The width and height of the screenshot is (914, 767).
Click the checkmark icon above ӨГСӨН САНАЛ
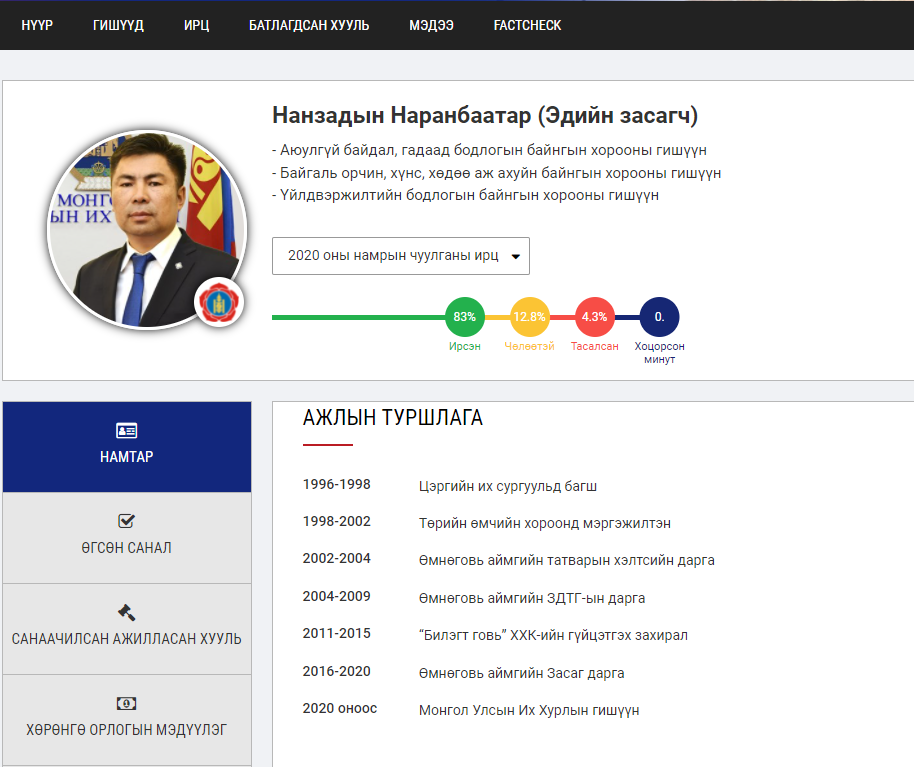click(x=126, y=521)
